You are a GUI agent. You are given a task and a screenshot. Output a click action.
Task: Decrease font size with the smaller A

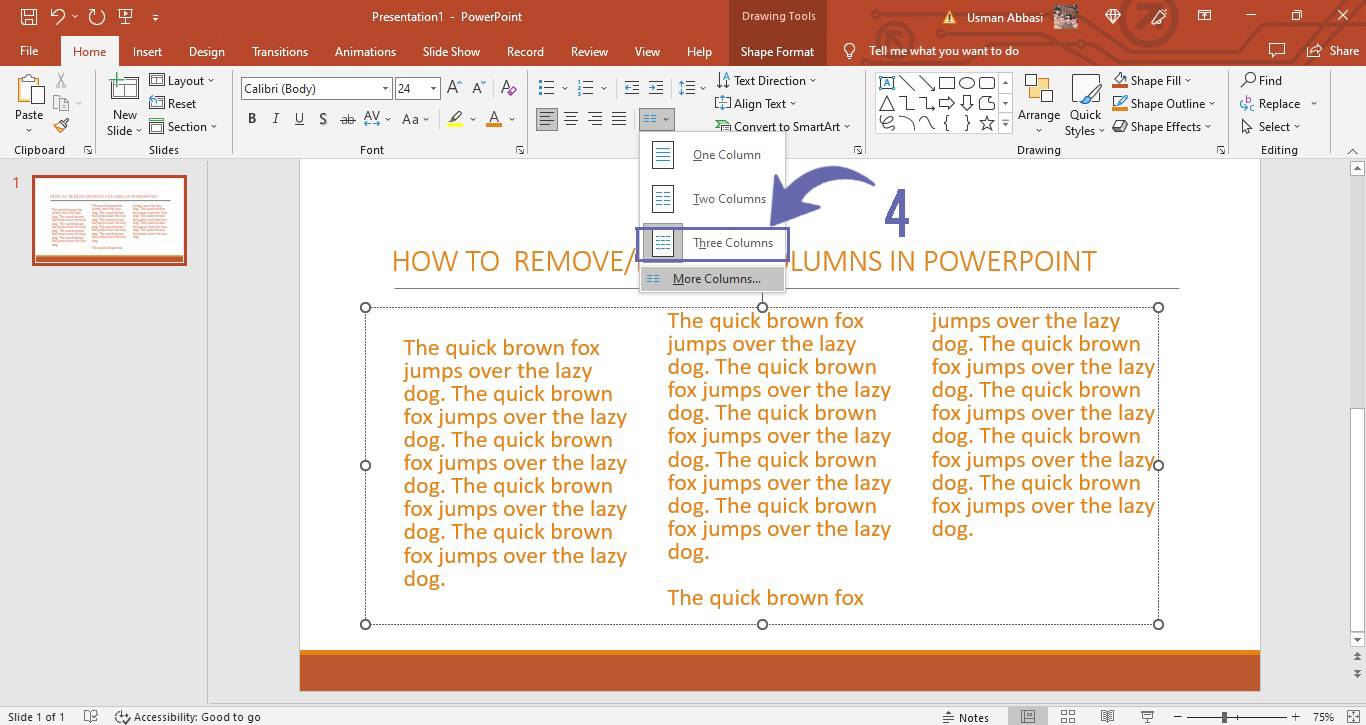coord(477,88)
